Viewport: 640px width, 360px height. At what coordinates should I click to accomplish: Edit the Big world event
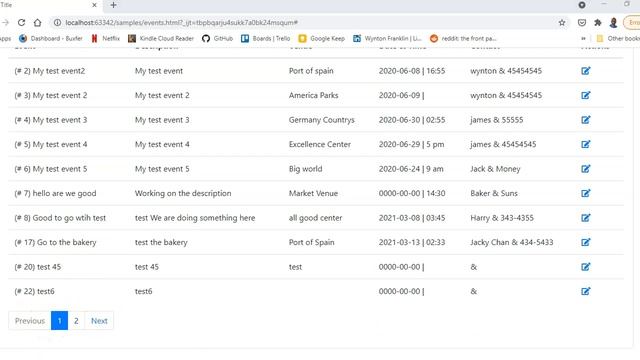[586, 169]
